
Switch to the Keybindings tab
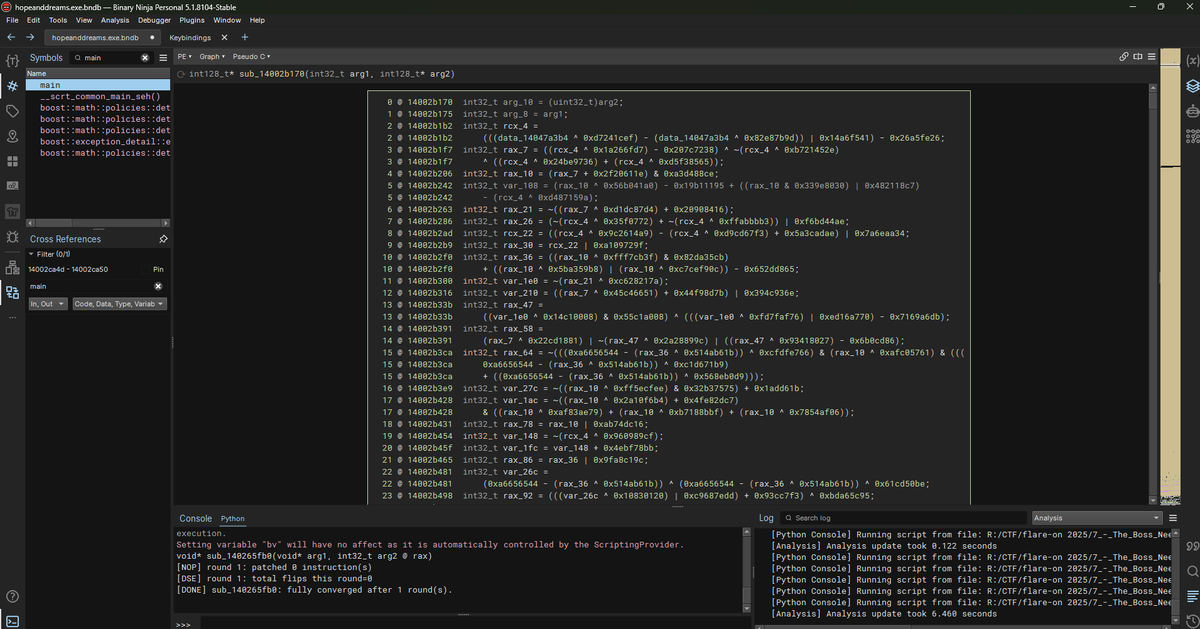[x=191, y=37]
